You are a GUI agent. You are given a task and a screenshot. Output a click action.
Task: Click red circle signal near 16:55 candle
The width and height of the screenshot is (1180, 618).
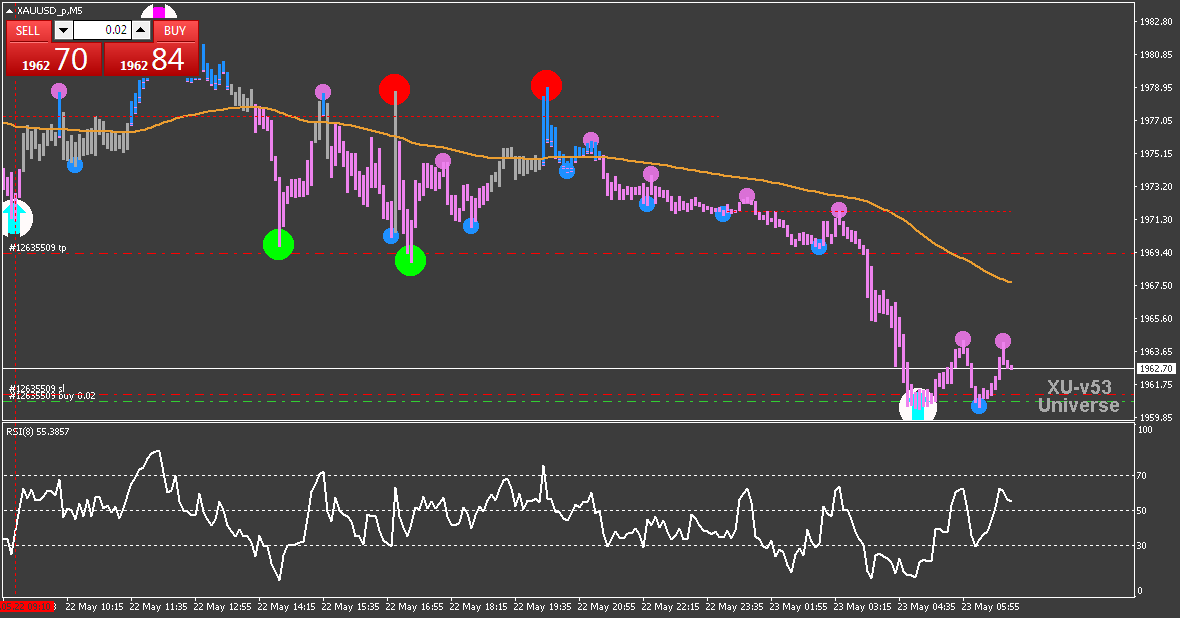tap(394, 90)
